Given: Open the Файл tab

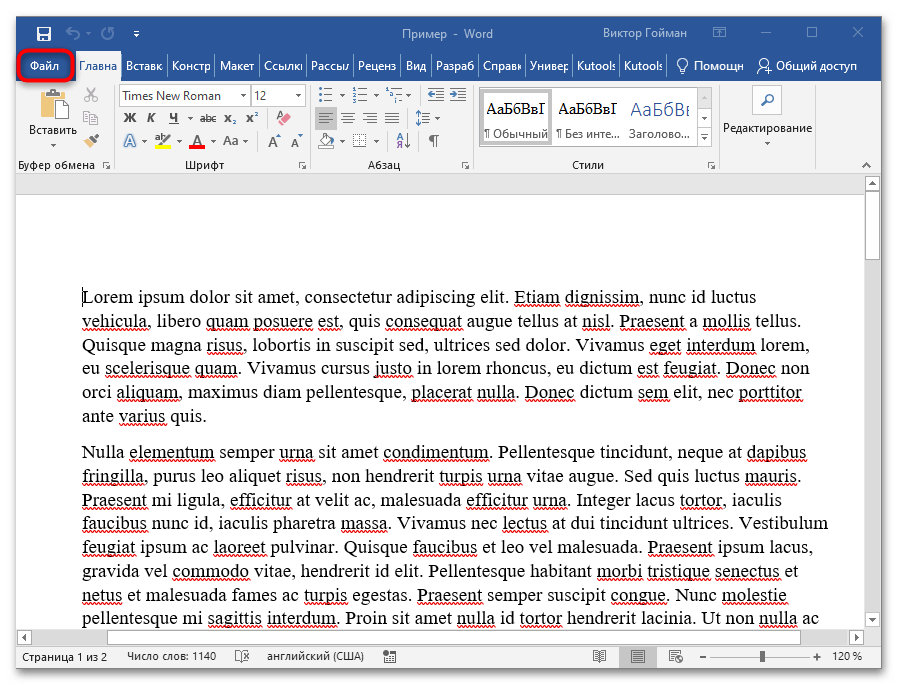Looking at the screenshot, I should pos(45,66).
